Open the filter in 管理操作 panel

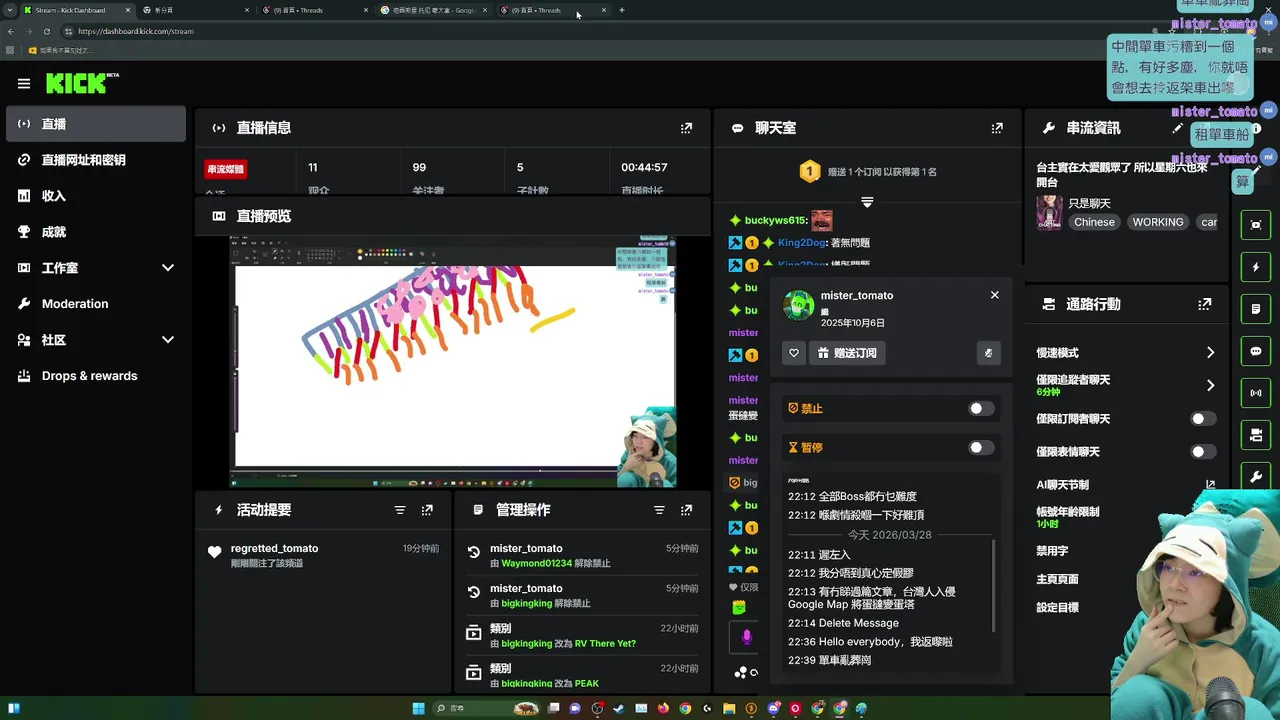point(659,510)
